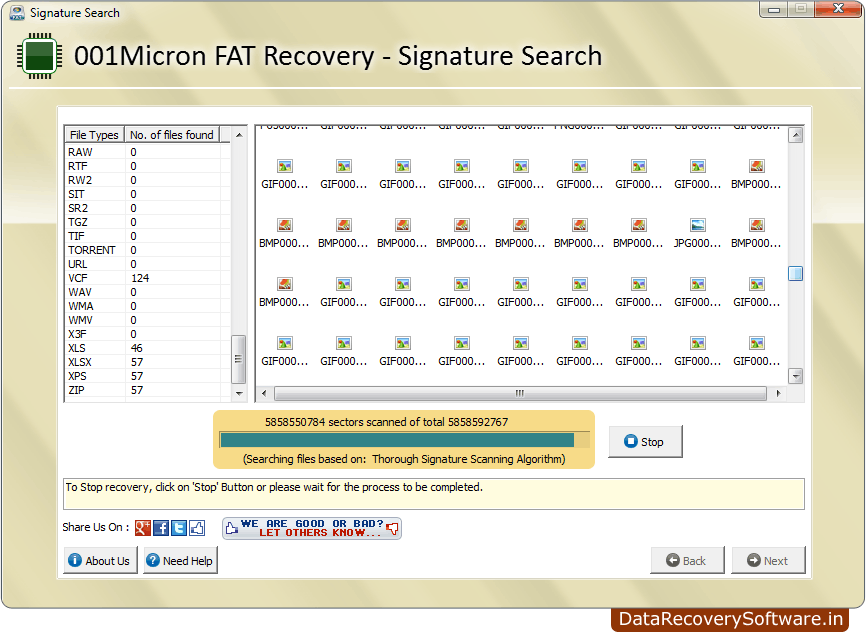Screen dimensions: 866x632
Task: Go Back to previous step
Action: pyautogui.click(x=687, y=560)
